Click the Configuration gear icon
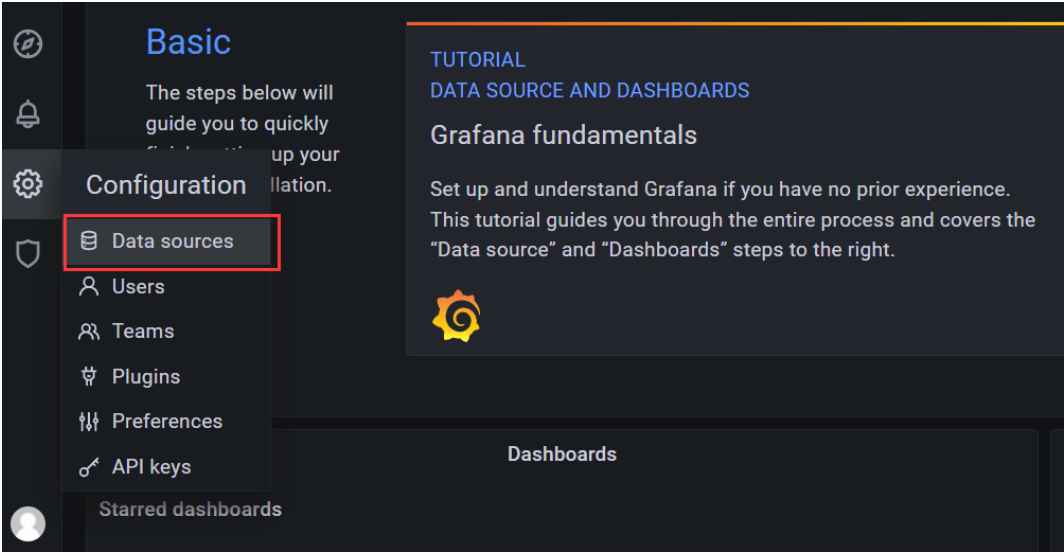 coord(28,183)
